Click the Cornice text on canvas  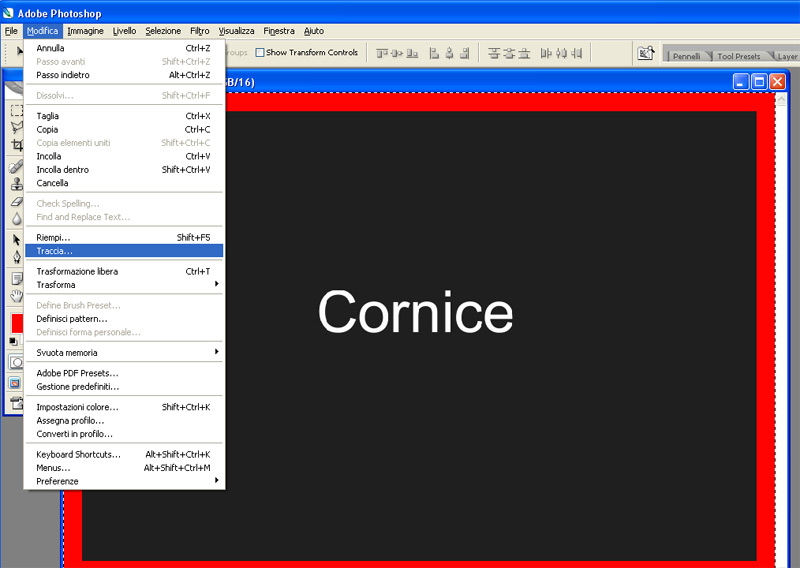click(x=415, y=312)
